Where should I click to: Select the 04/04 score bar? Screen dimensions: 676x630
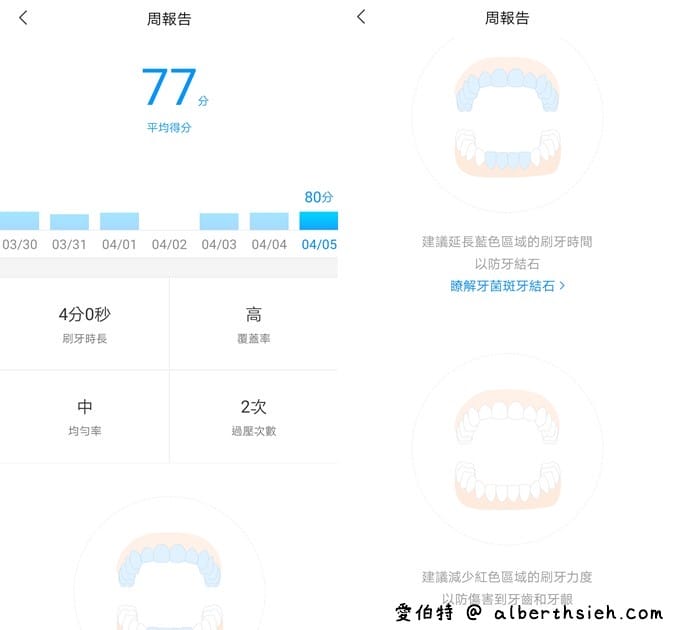click(x=269, y=221)
